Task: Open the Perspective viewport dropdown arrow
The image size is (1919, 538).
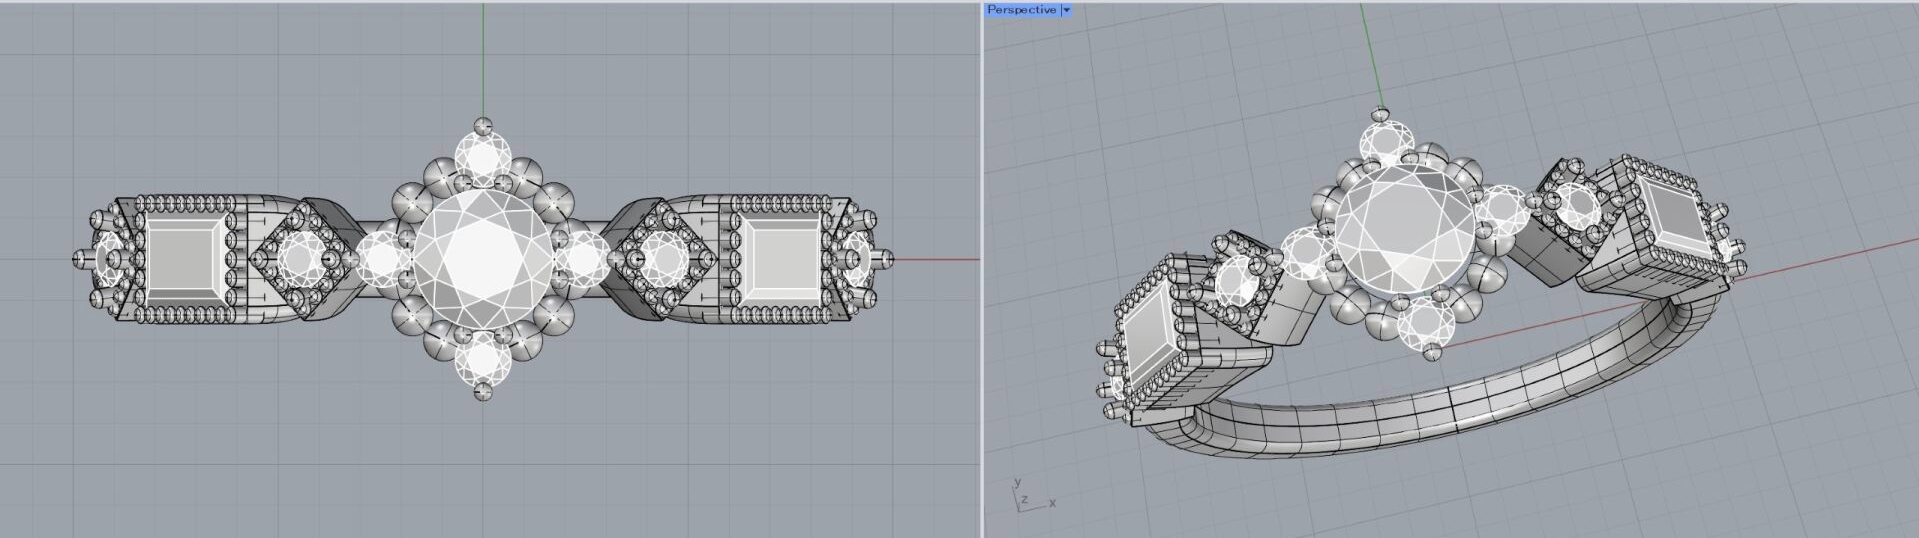Action: tap(1066, 10)
